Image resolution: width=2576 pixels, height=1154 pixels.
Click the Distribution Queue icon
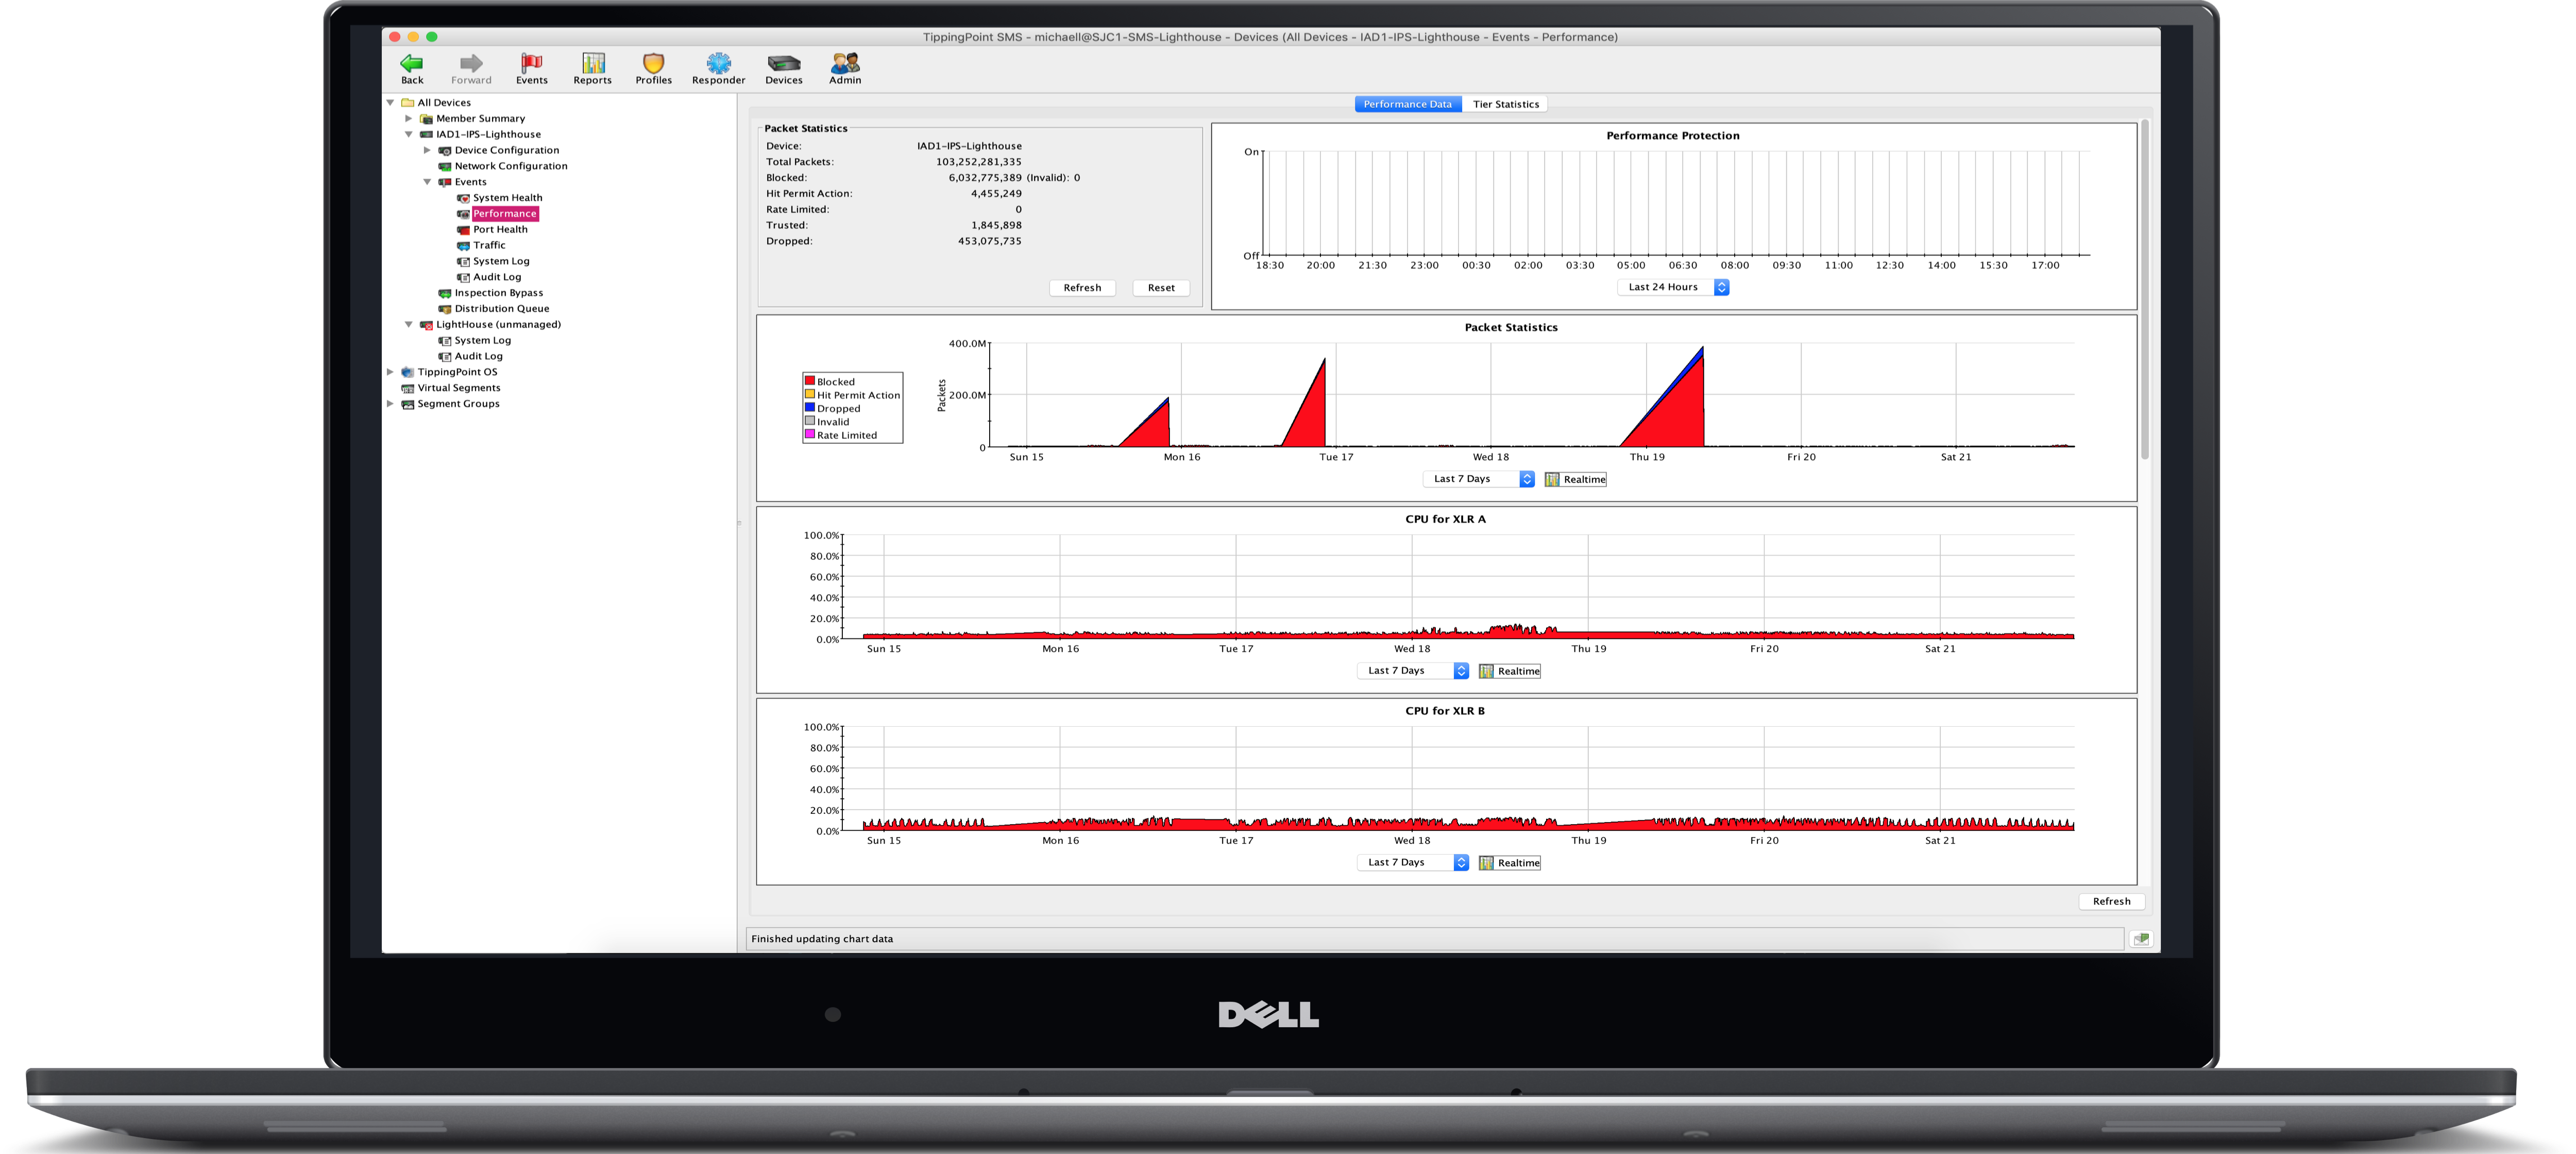[x=445, y=309]
